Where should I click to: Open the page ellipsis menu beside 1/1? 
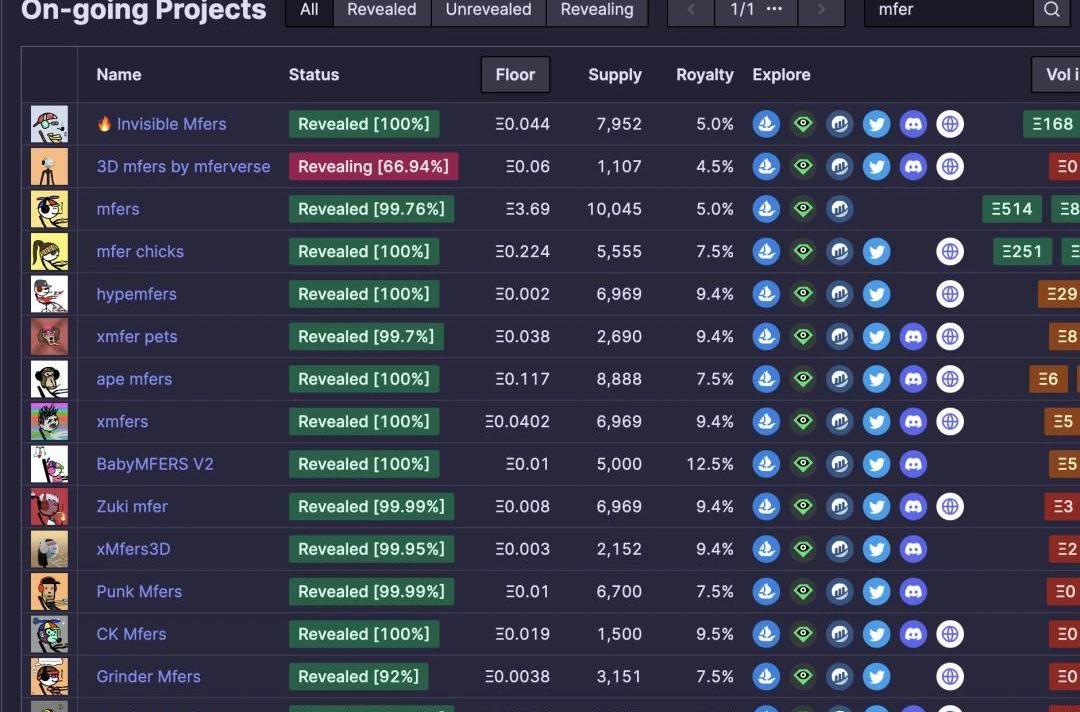coord(774,10)
